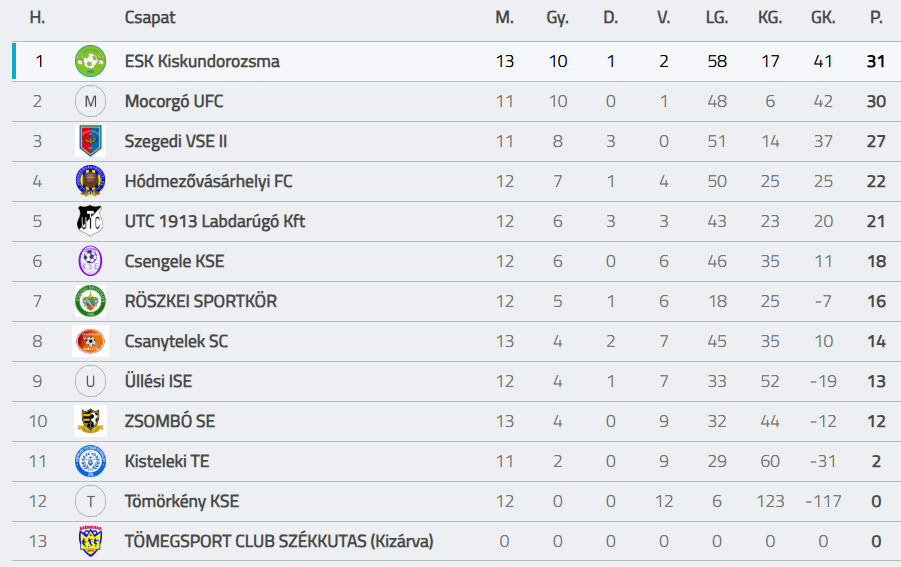Click the RÖSZKEI SPORTKÖR green crest

[90, 301]
